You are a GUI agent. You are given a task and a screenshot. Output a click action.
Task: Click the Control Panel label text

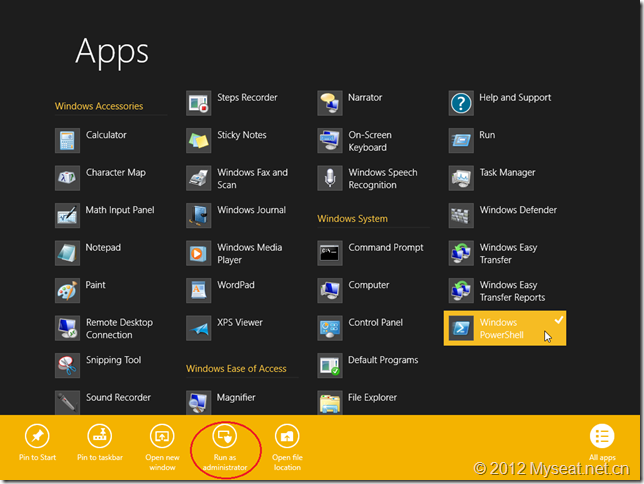[376, 323]
